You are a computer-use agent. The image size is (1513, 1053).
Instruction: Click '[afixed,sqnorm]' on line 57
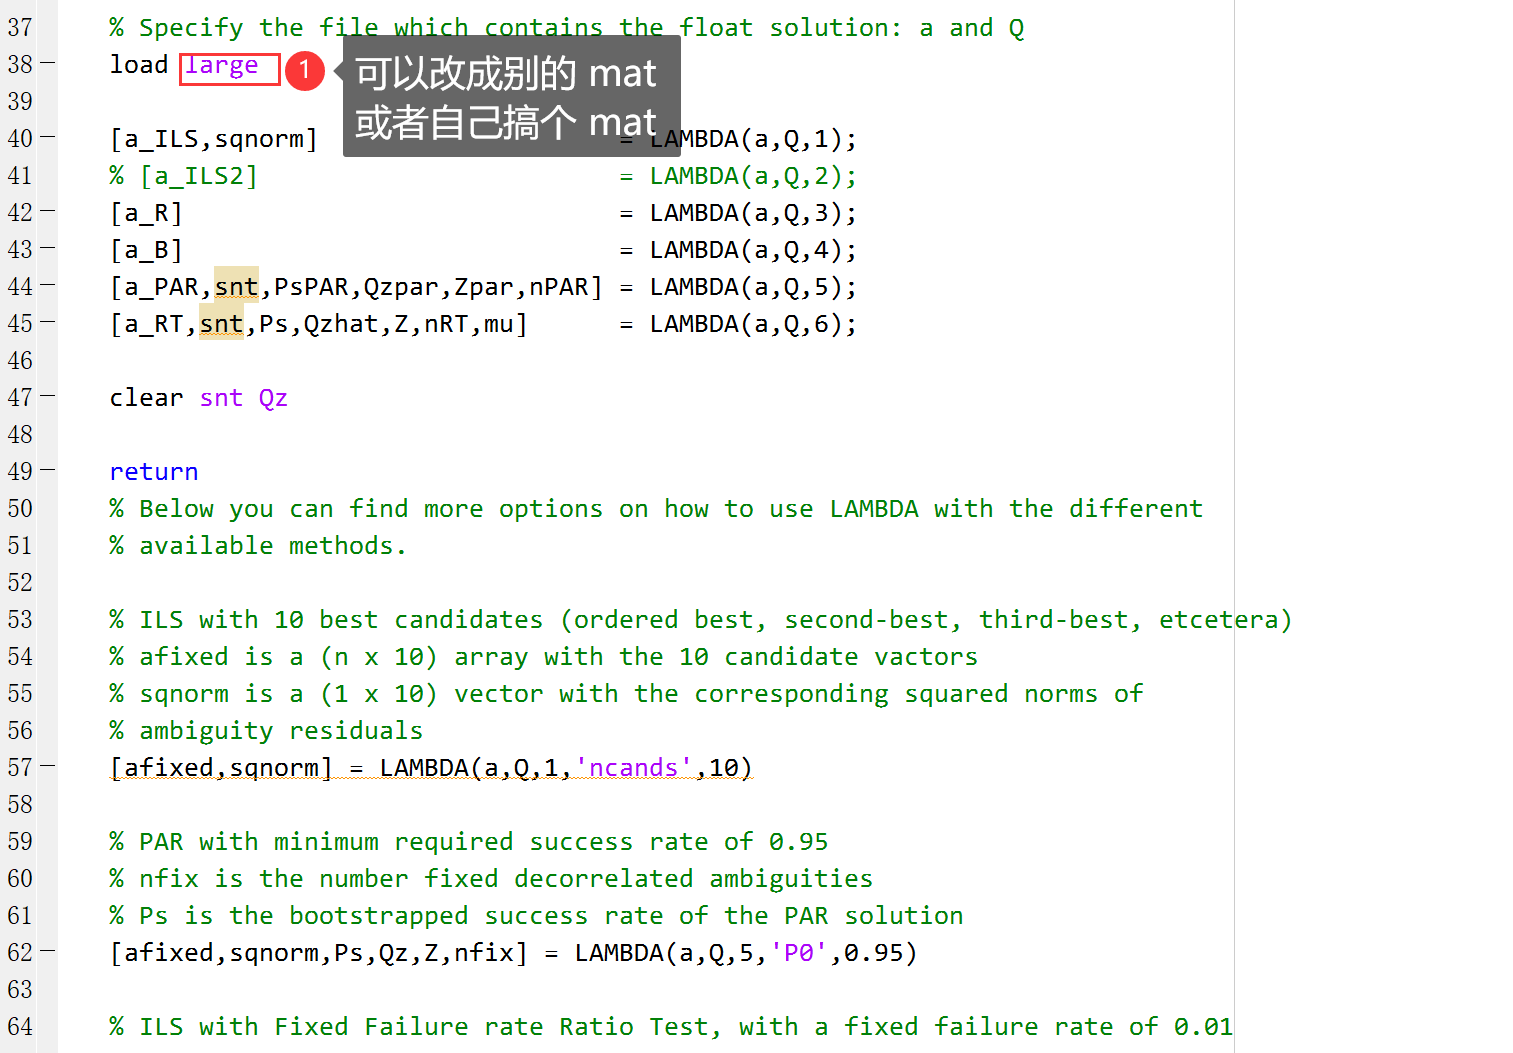pyautogui.click(x=221, y=768)
